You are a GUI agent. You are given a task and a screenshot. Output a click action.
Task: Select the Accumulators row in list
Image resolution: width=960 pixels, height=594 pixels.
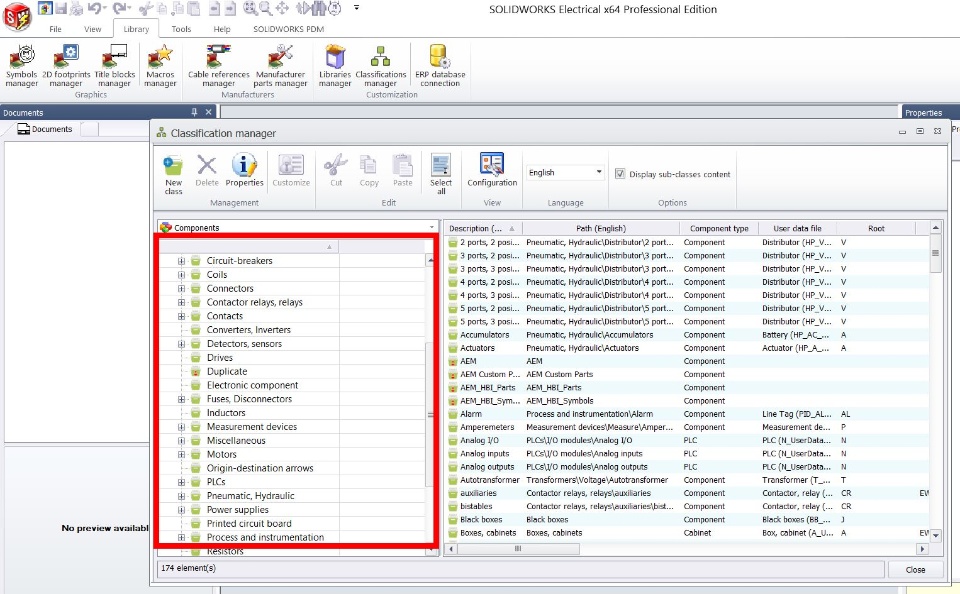pos(688,335)
